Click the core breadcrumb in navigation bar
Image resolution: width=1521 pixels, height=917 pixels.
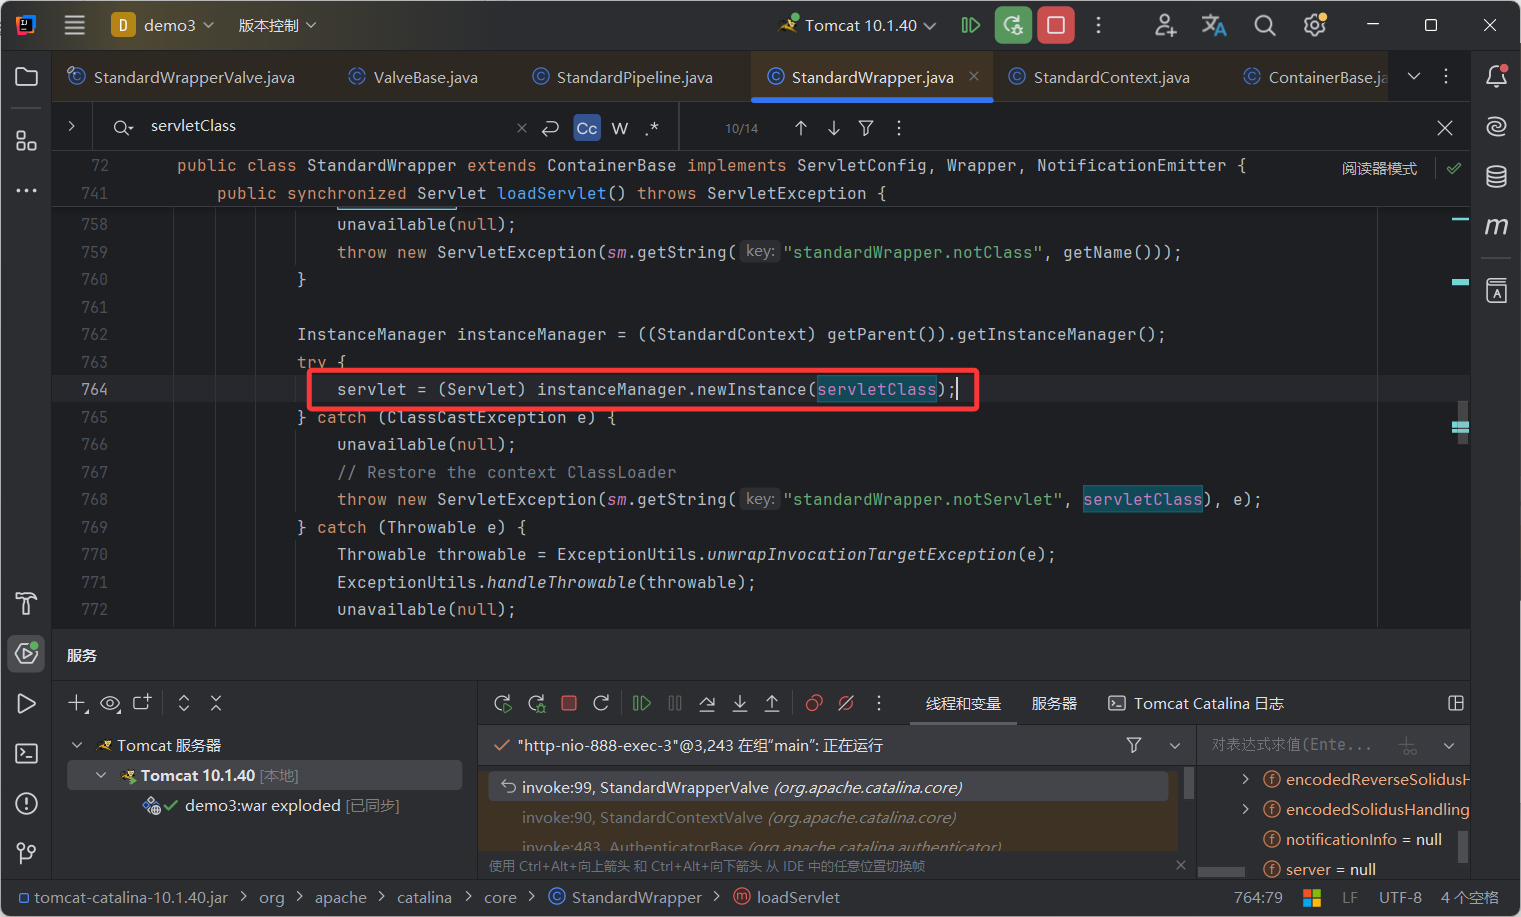point(500,898)
